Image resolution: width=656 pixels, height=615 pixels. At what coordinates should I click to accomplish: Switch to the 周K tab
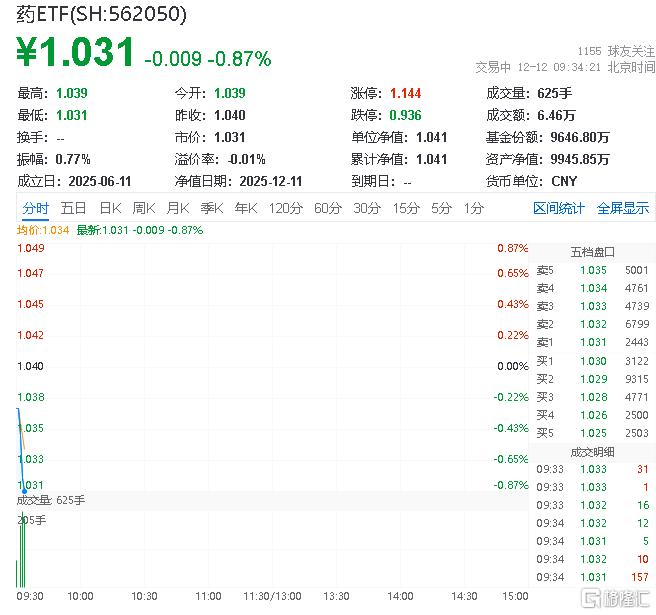(x=143, y=208)
